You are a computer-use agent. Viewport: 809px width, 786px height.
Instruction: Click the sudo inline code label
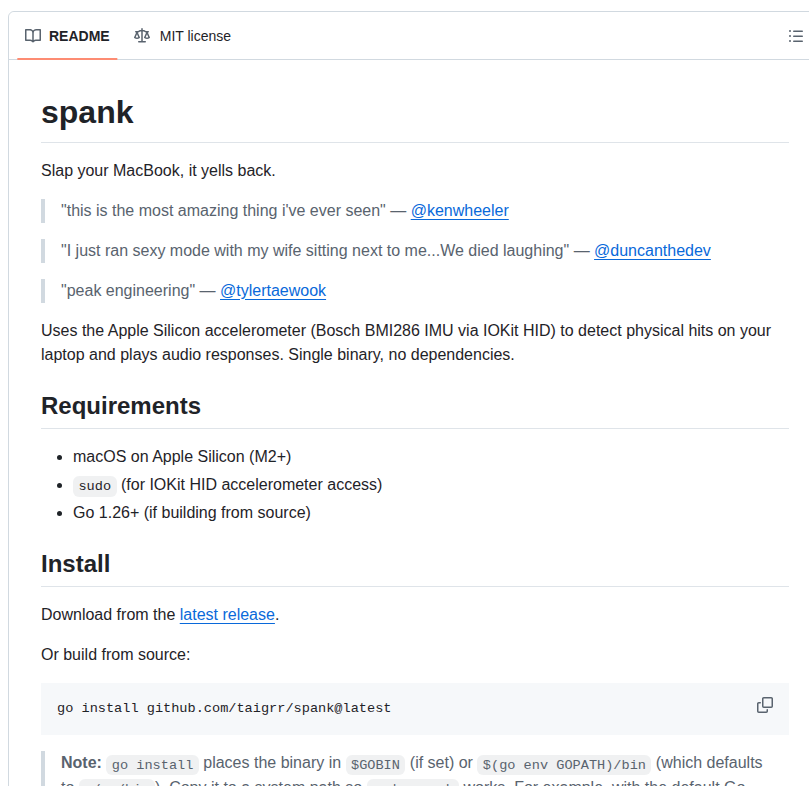[x=94, y=485]
